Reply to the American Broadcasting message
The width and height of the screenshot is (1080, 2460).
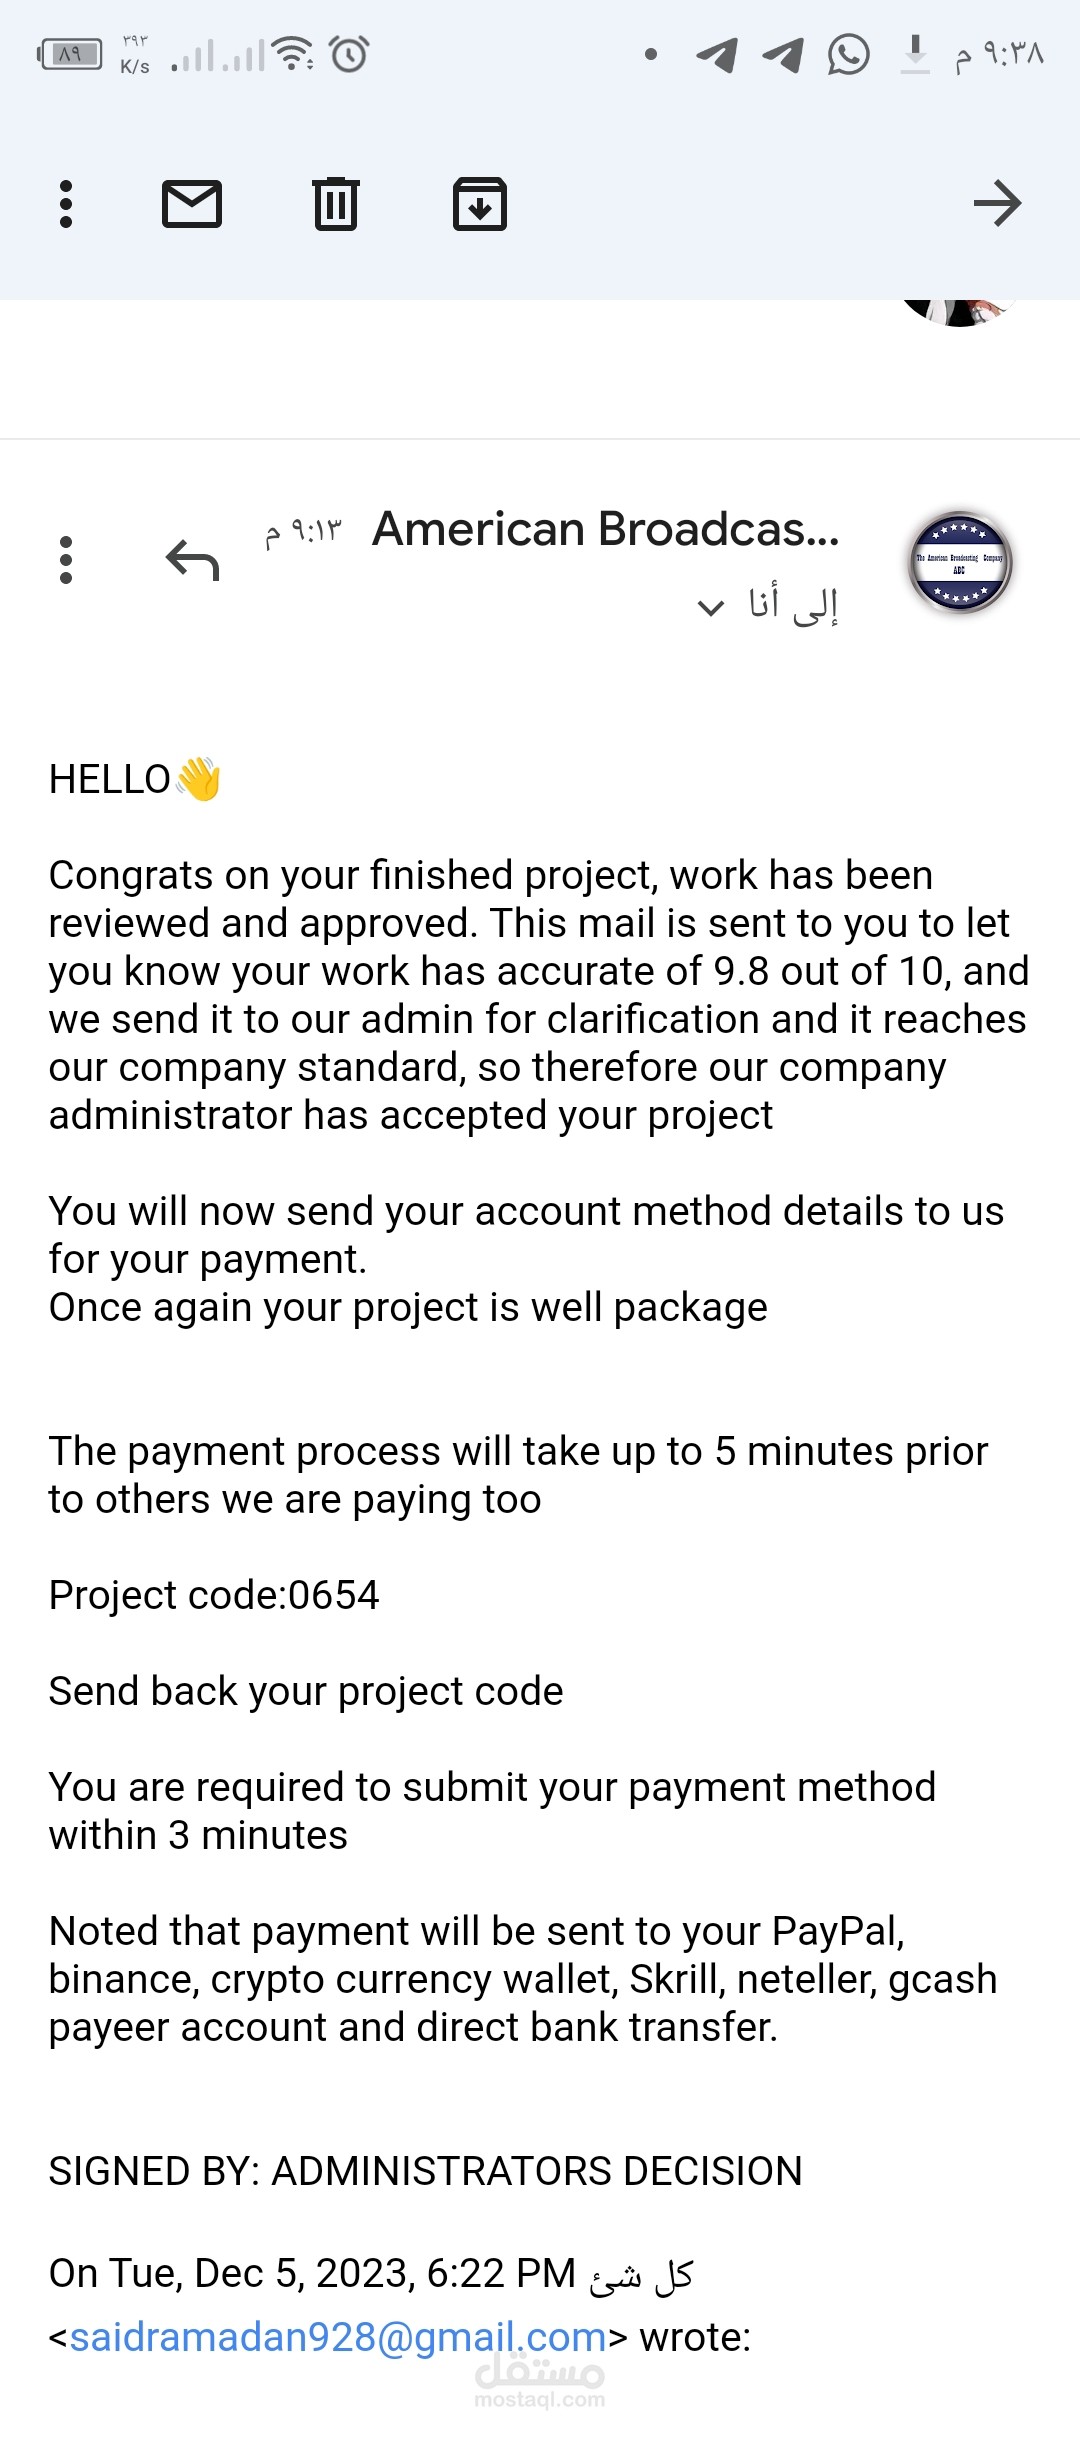[192, 560]
